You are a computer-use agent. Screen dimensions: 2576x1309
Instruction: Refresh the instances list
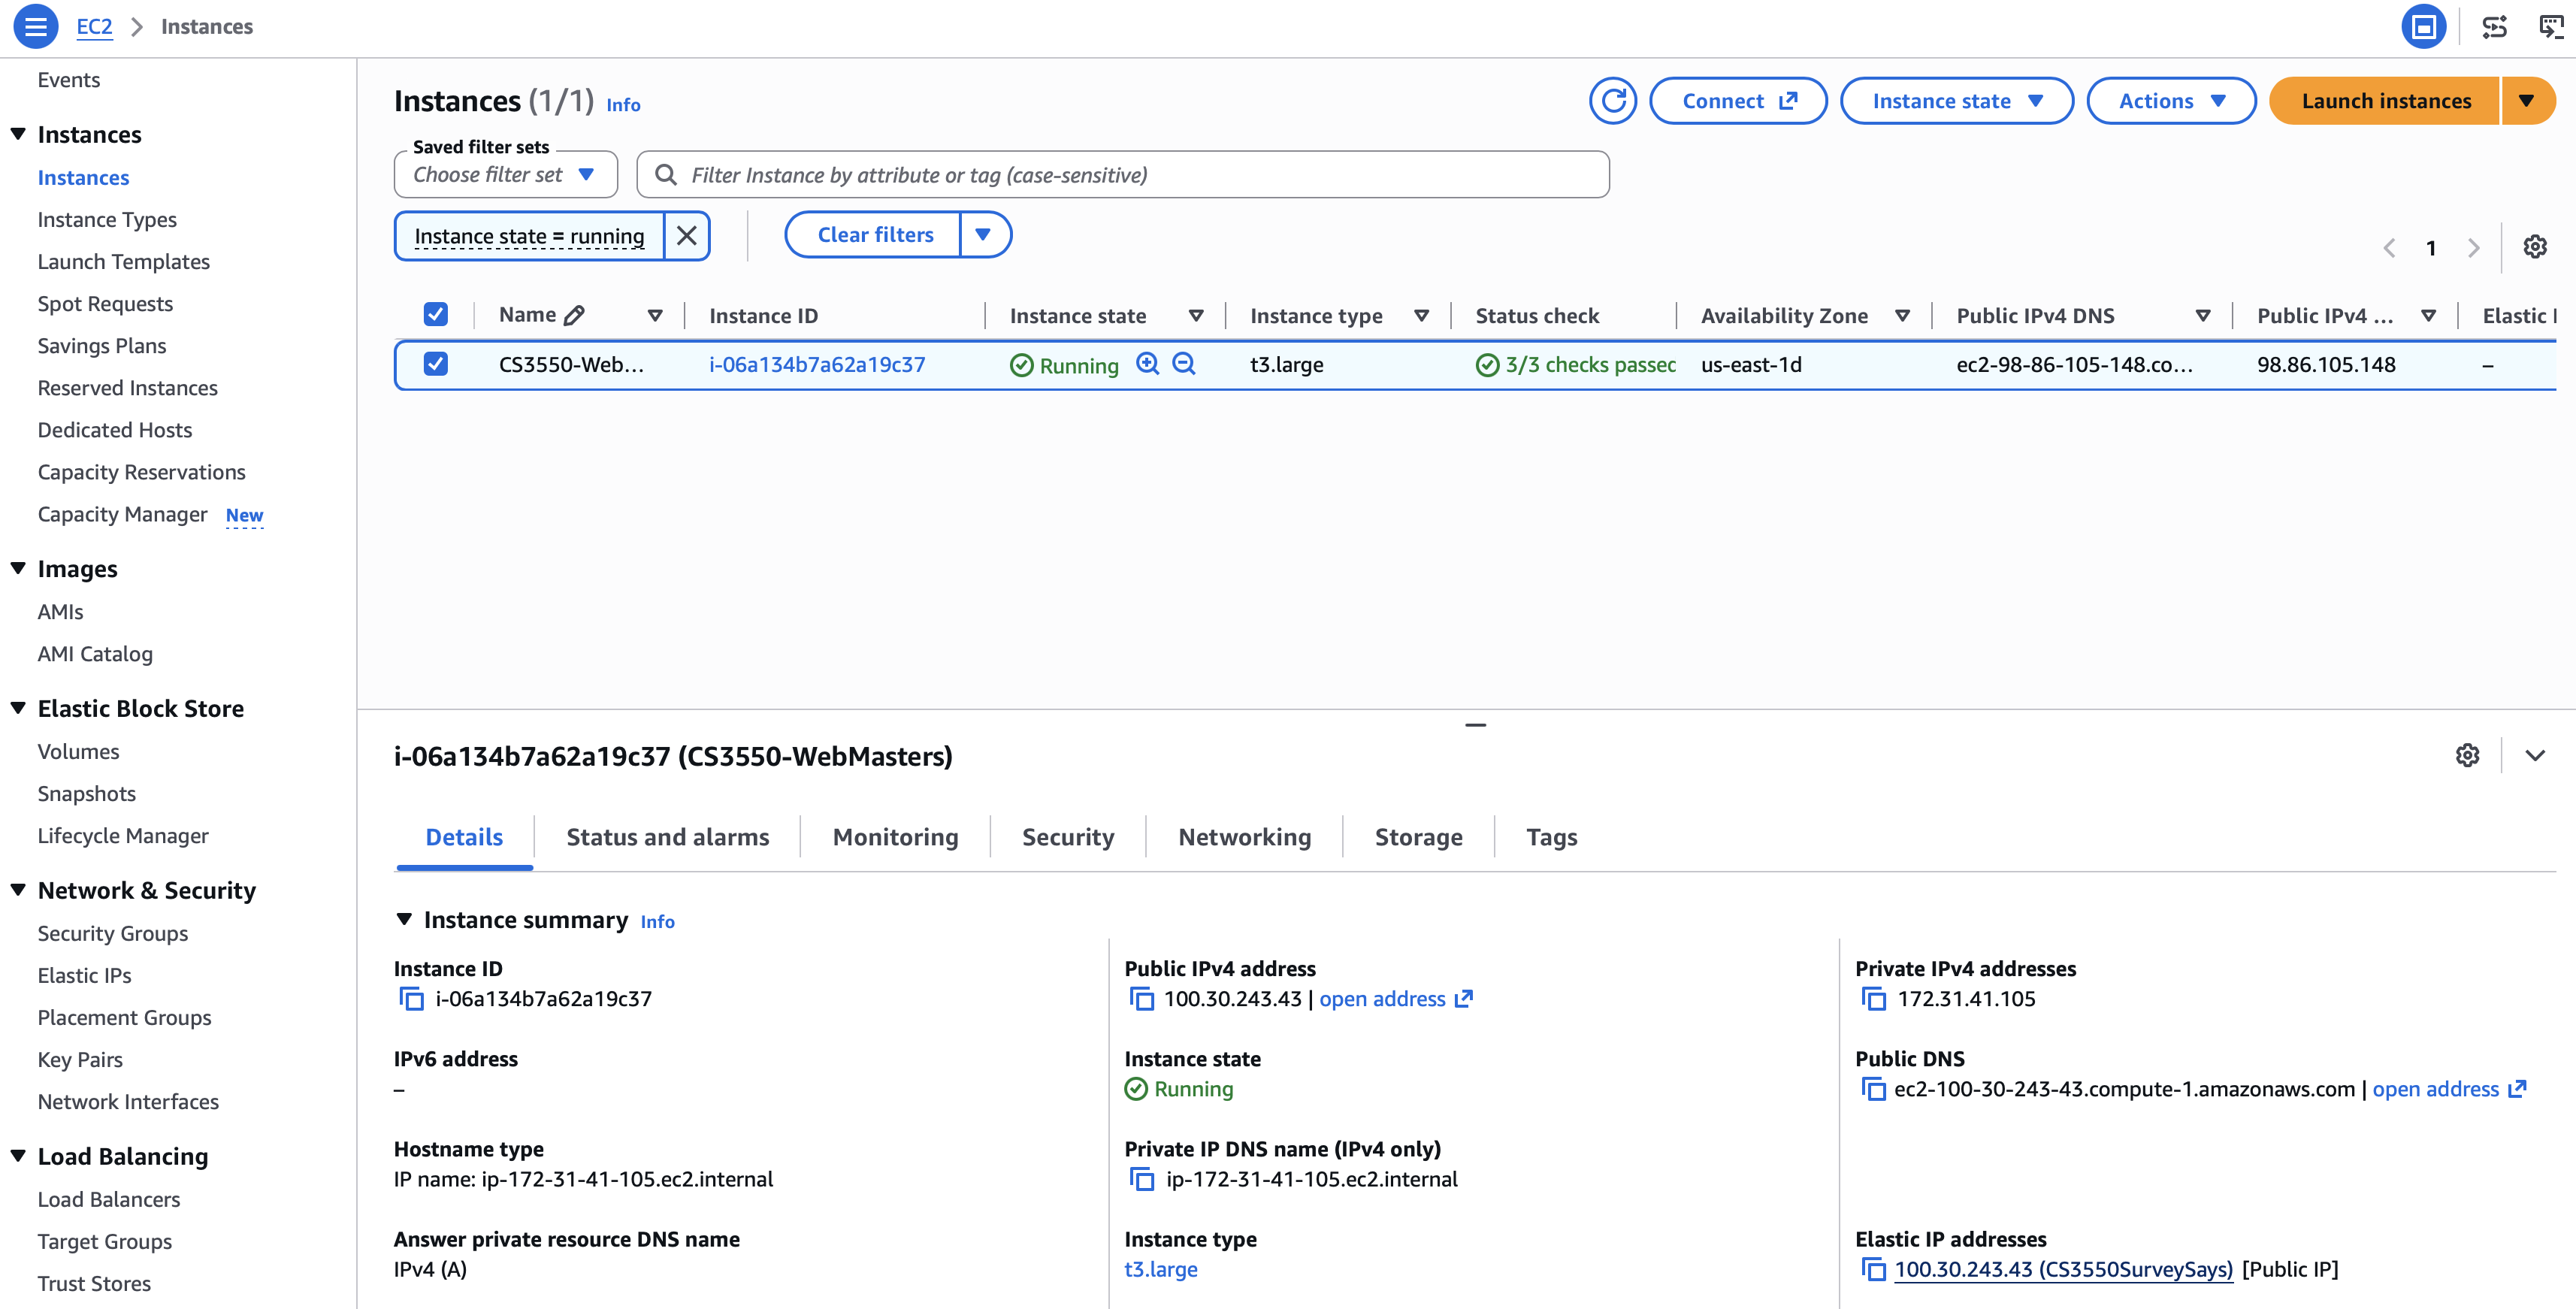(1612, 101)
